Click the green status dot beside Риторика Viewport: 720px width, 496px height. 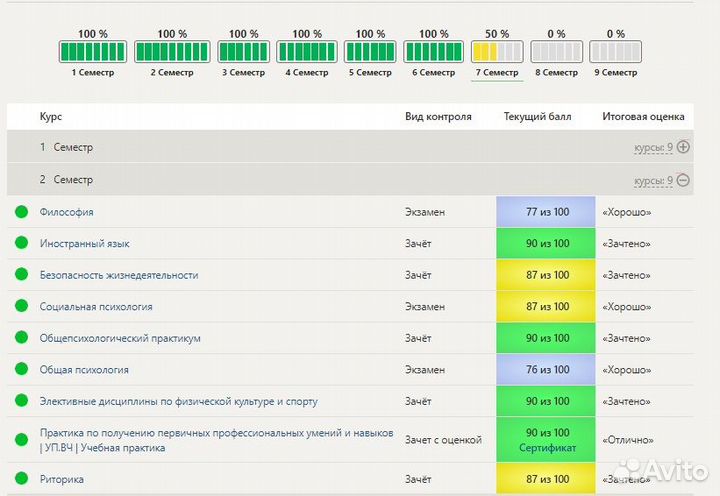(21, 480)
